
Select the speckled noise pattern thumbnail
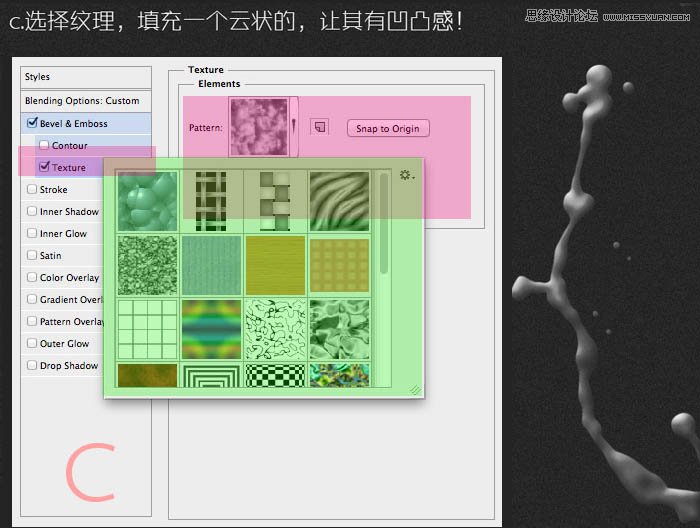(x=147, y=266)
